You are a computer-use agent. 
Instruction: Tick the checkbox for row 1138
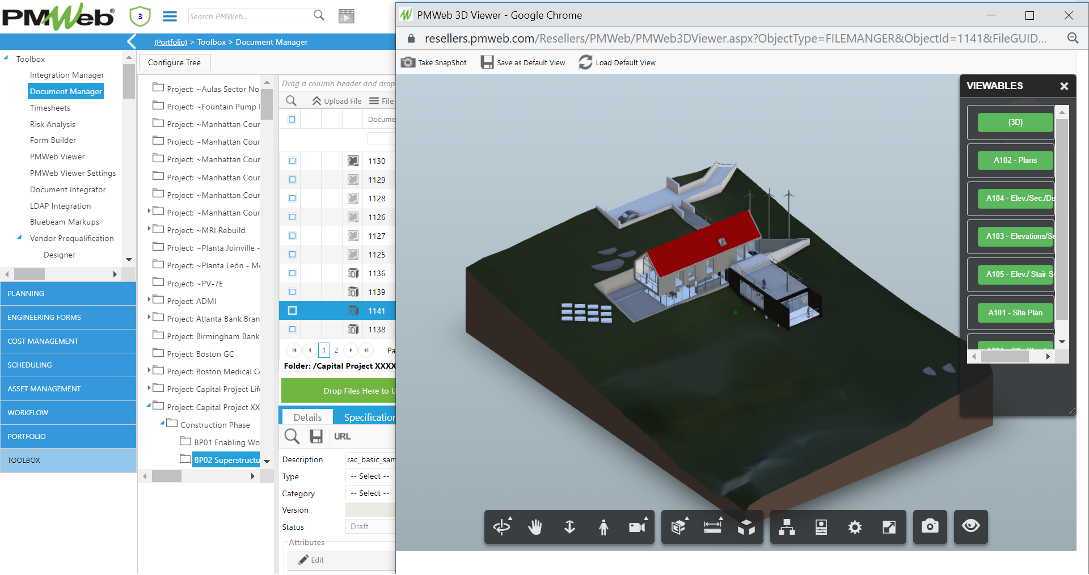292,330
